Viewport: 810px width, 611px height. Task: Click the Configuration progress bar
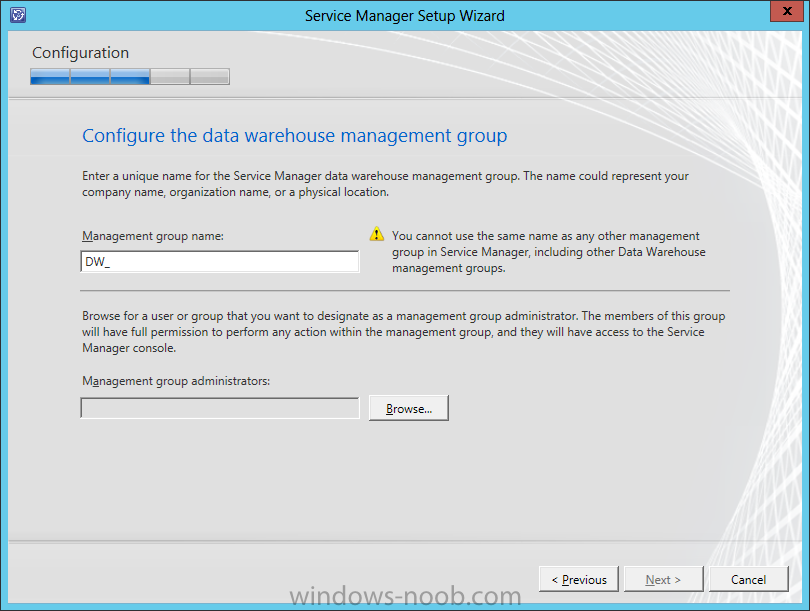coord(130,76)
